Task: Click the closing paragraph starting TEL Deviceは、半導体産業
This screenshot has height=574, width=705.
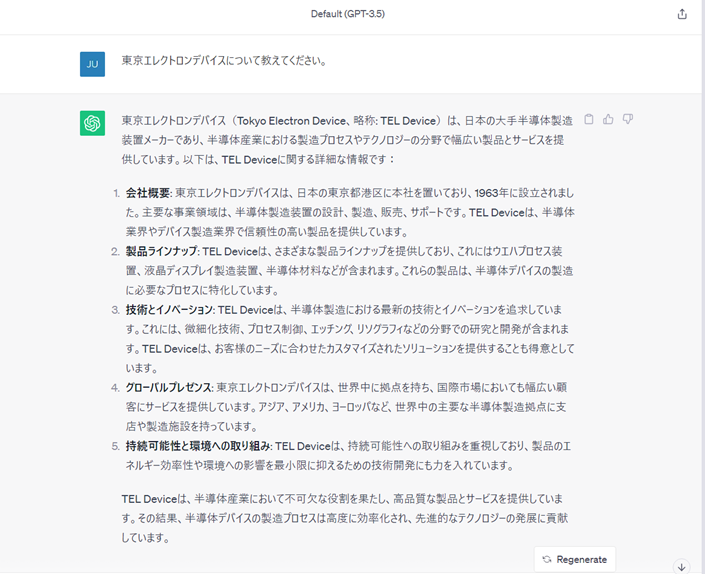Action: click(x=345, y=518)
